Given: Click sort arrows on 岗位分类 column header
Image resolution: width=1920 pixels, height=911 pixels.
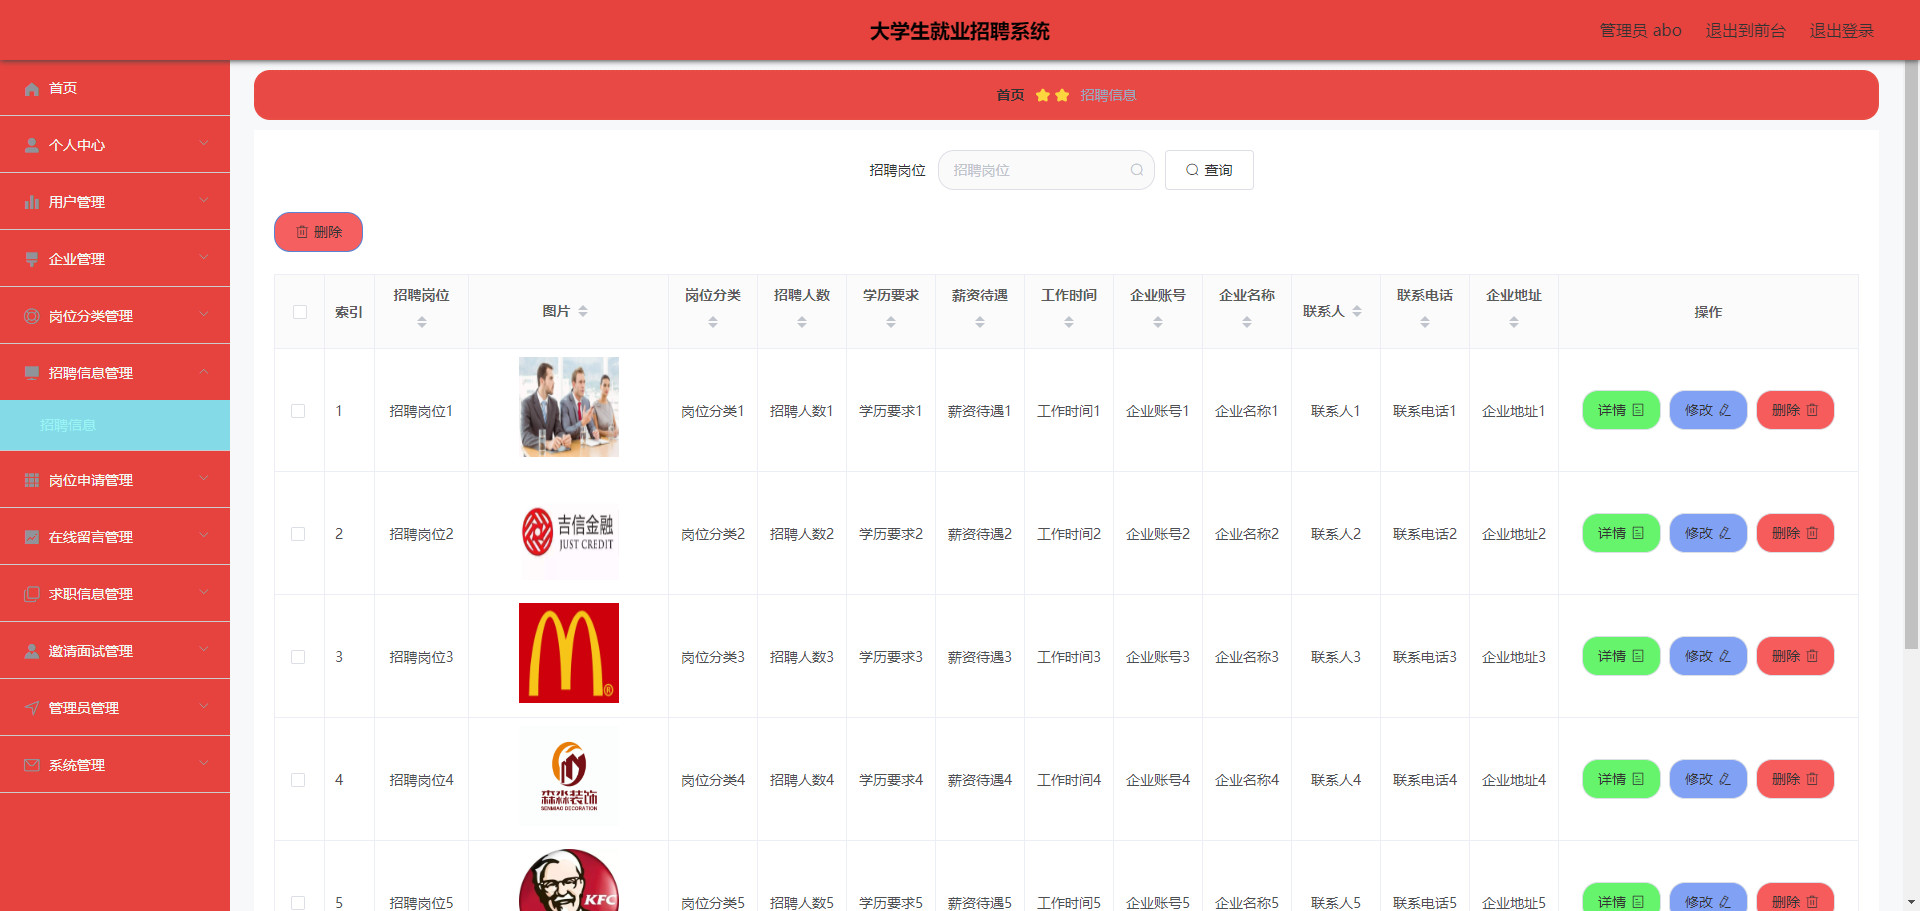Looking at the screenshot, I should point(713,322).
